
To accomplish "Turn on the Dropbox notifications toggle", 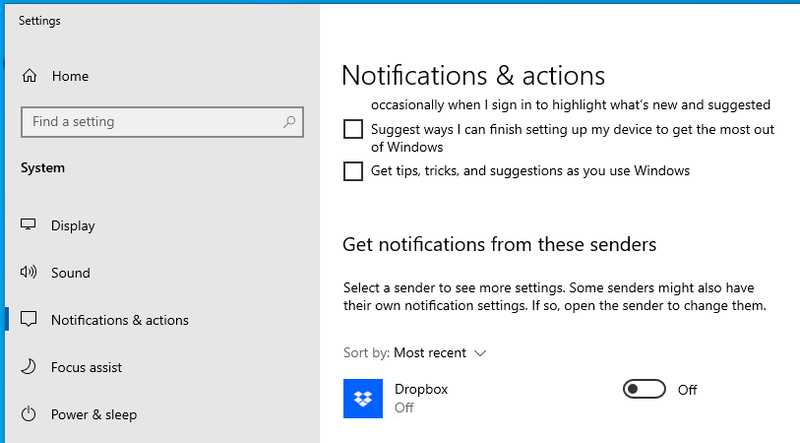I will tap(644, 390).
